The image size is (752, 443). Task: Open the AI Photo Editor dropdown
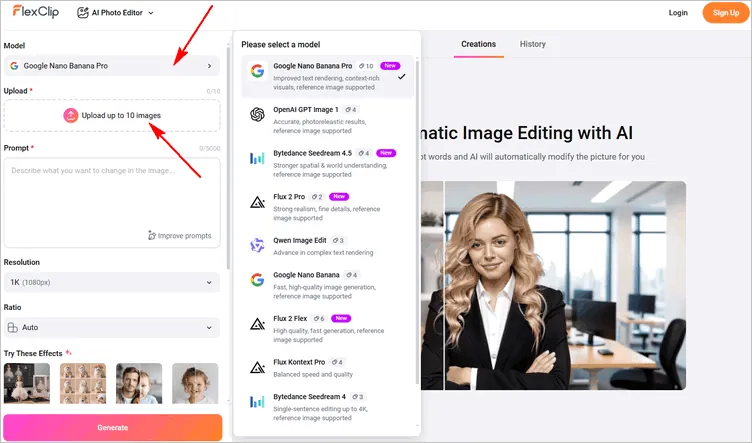click(116, 13)
